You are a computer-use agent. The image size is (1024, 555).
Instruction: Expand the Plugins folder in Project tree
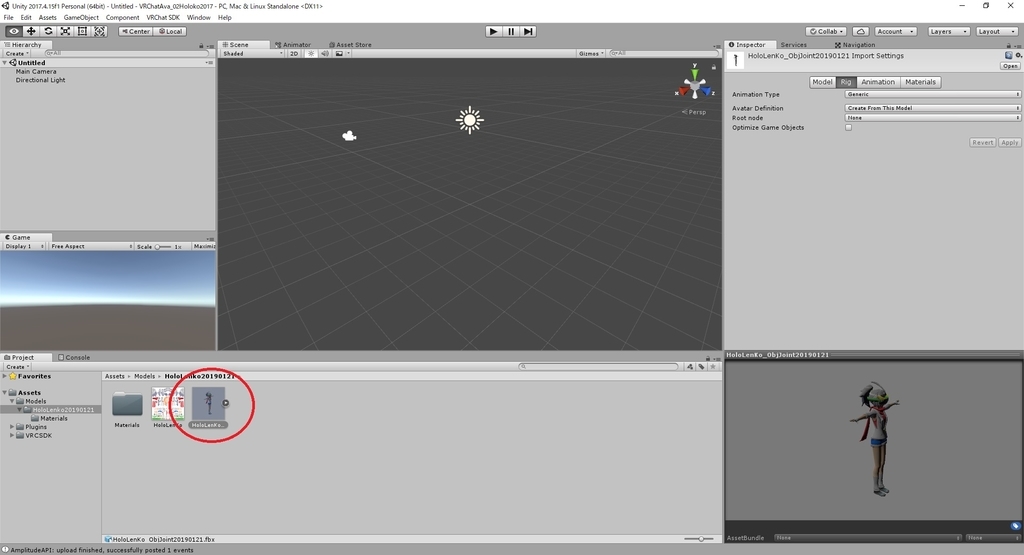(x=12, y=426)
